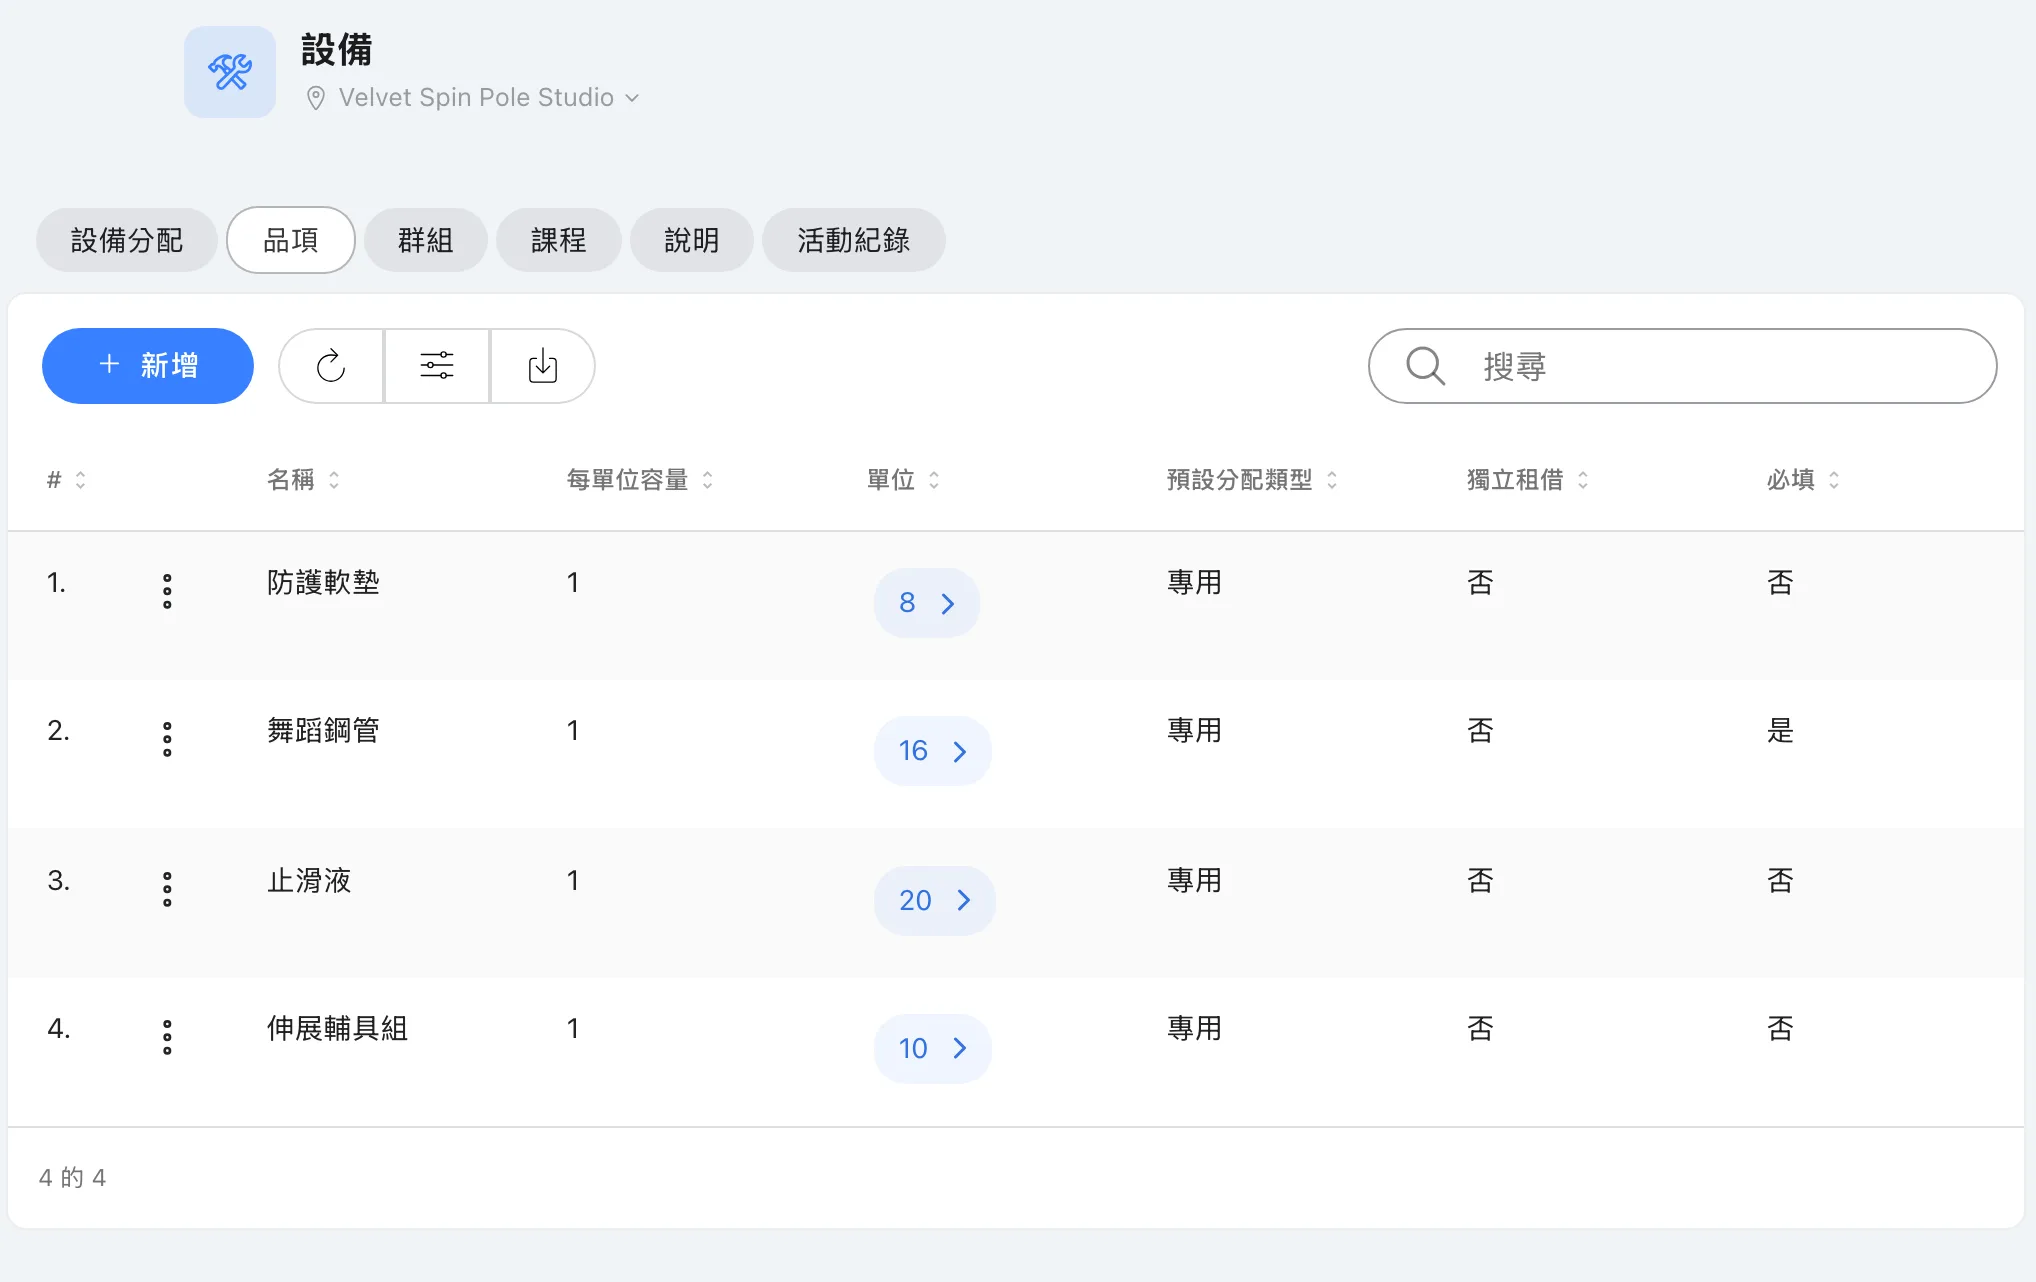Click the 是 required value for 舞蹈鋼管

pyautogui.click(x=1780, y=730)
